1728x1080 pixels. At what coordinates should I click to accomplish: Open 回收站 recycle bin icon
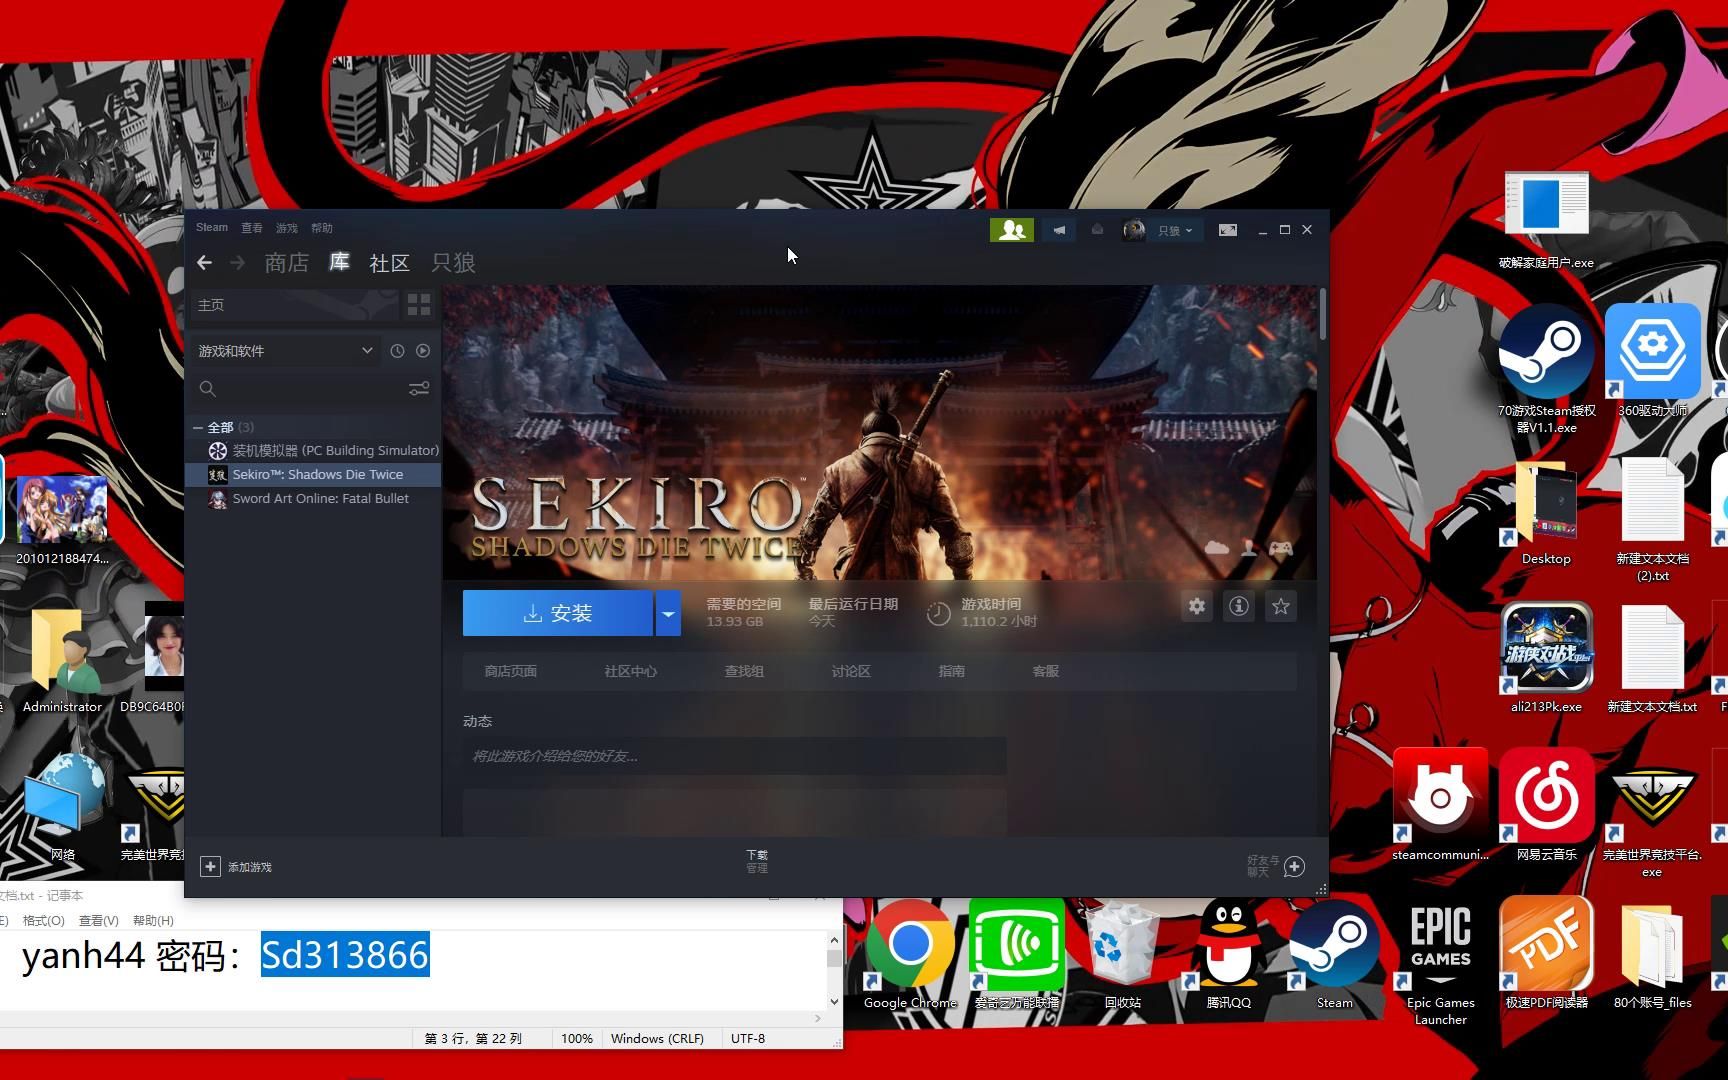tap(1122, 955)
